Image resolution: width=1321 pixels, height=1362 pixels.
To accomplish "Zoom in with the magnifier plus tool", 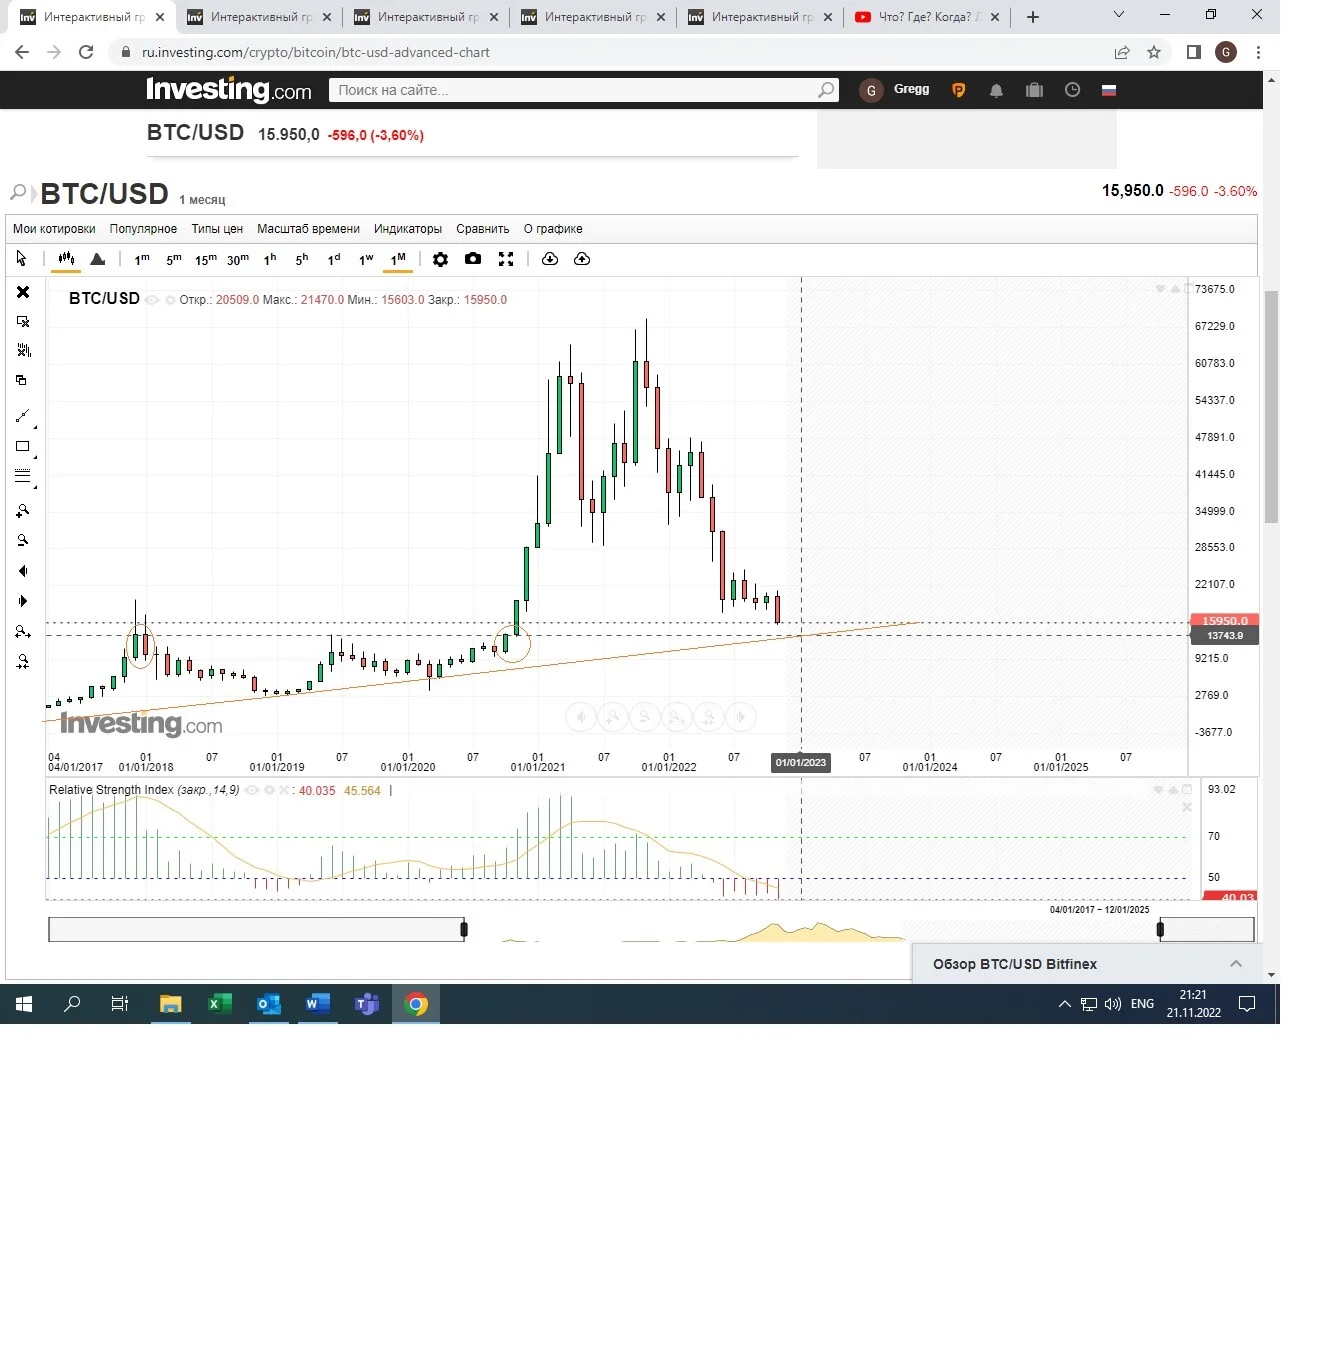I will [23, 511].
